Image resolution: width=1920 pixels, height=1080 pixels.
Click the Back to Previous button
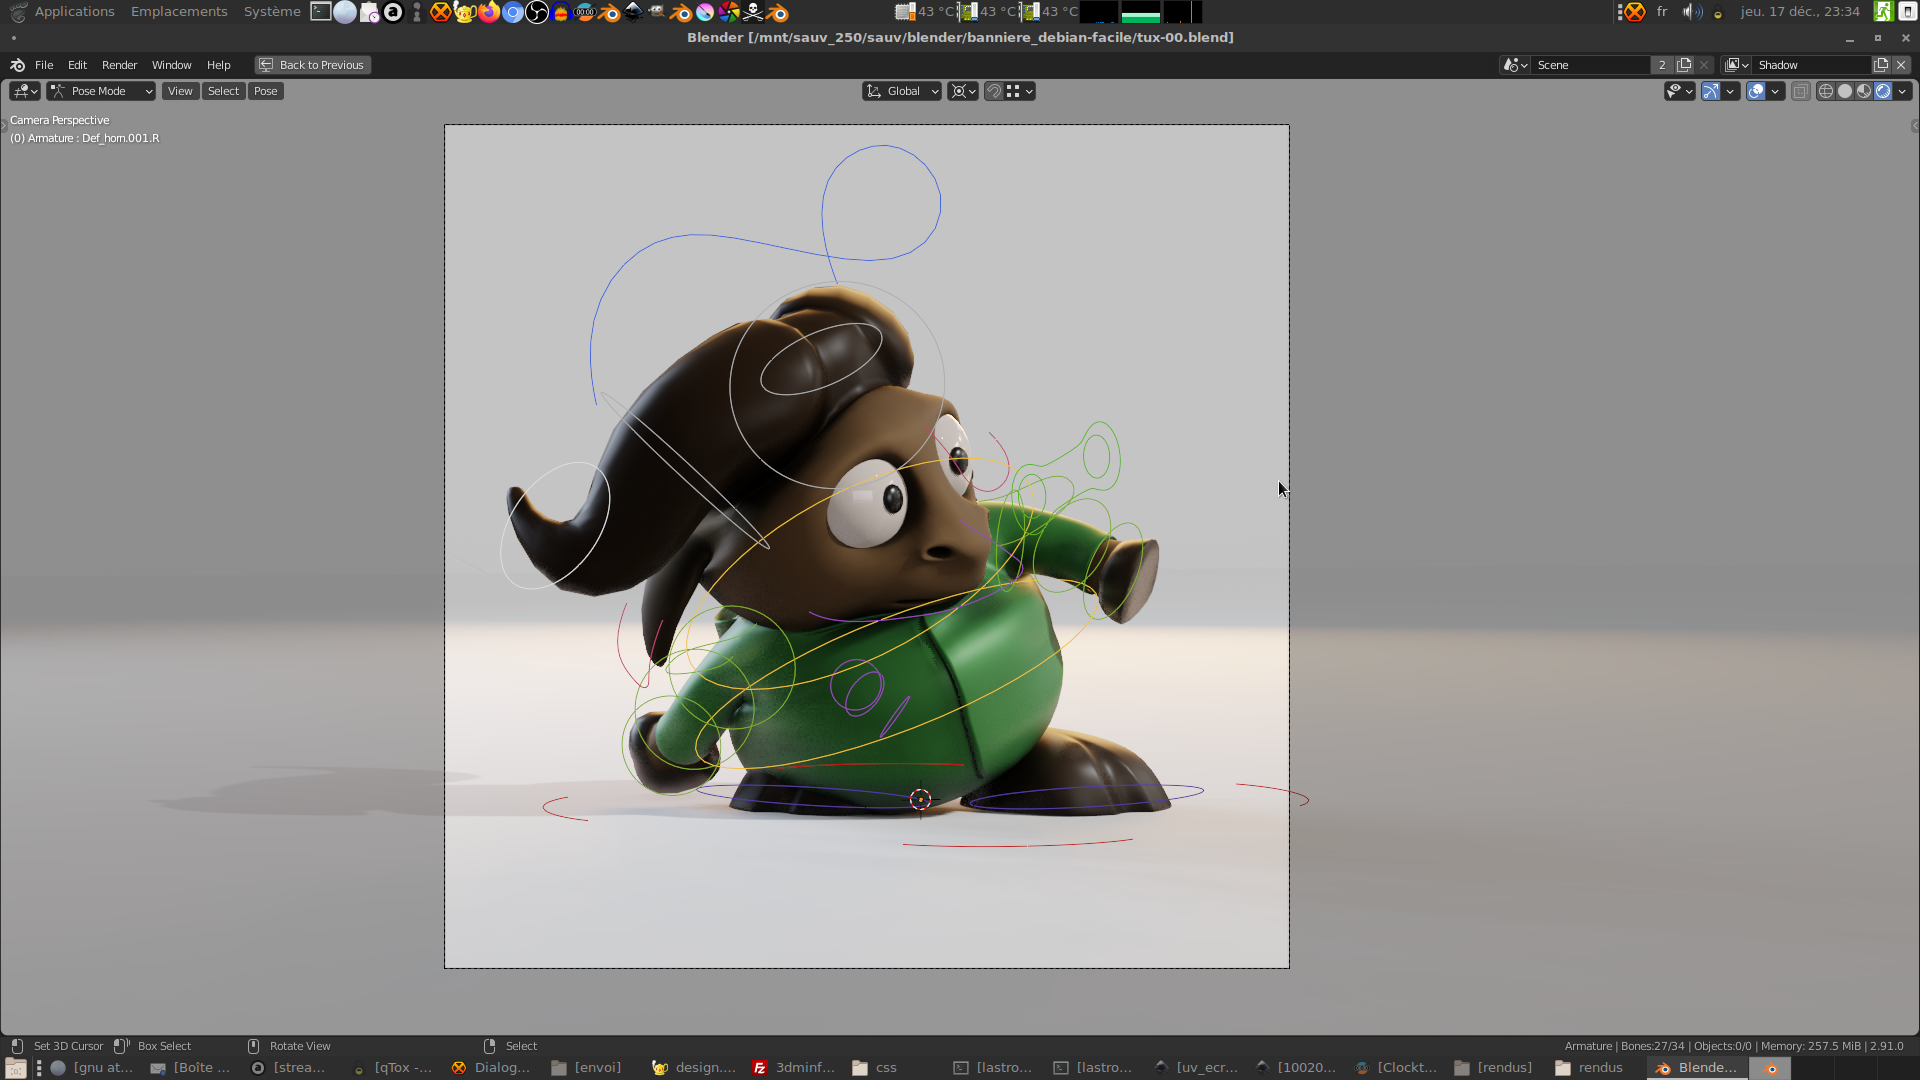coord(312,65)
